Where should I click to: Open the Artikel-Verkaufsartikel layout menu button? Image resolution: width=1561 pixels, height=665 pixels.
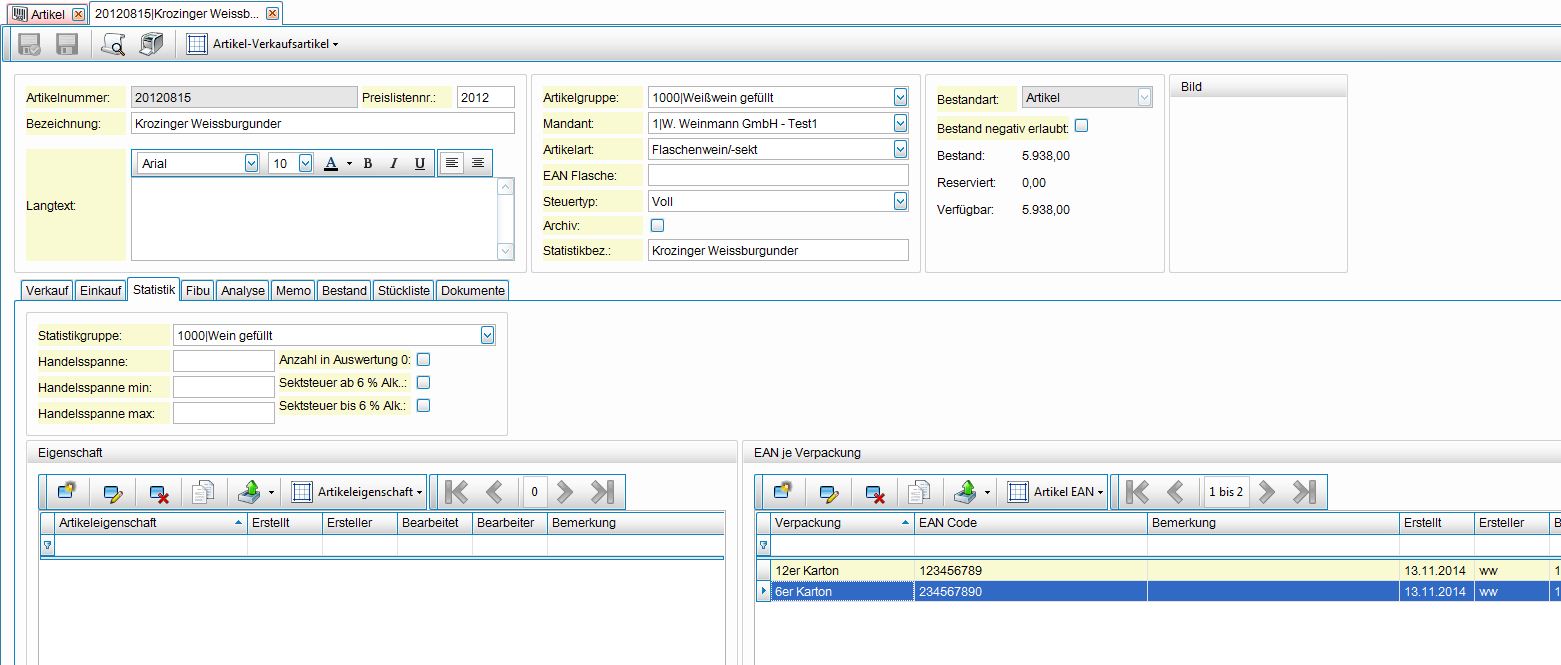pos(263,44)
